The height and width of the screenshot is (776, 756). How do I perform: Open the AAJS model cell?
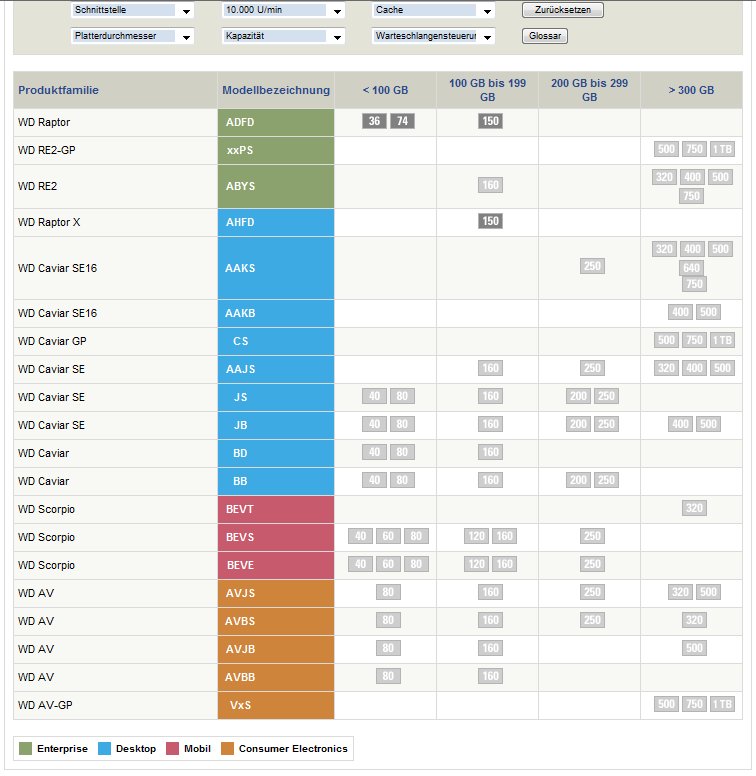(276, 369)
